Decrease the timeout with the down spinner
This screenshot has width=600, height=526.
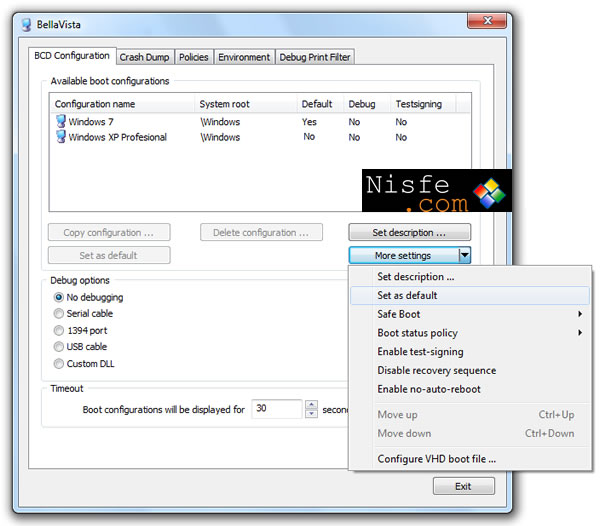[x=311, y=414]
